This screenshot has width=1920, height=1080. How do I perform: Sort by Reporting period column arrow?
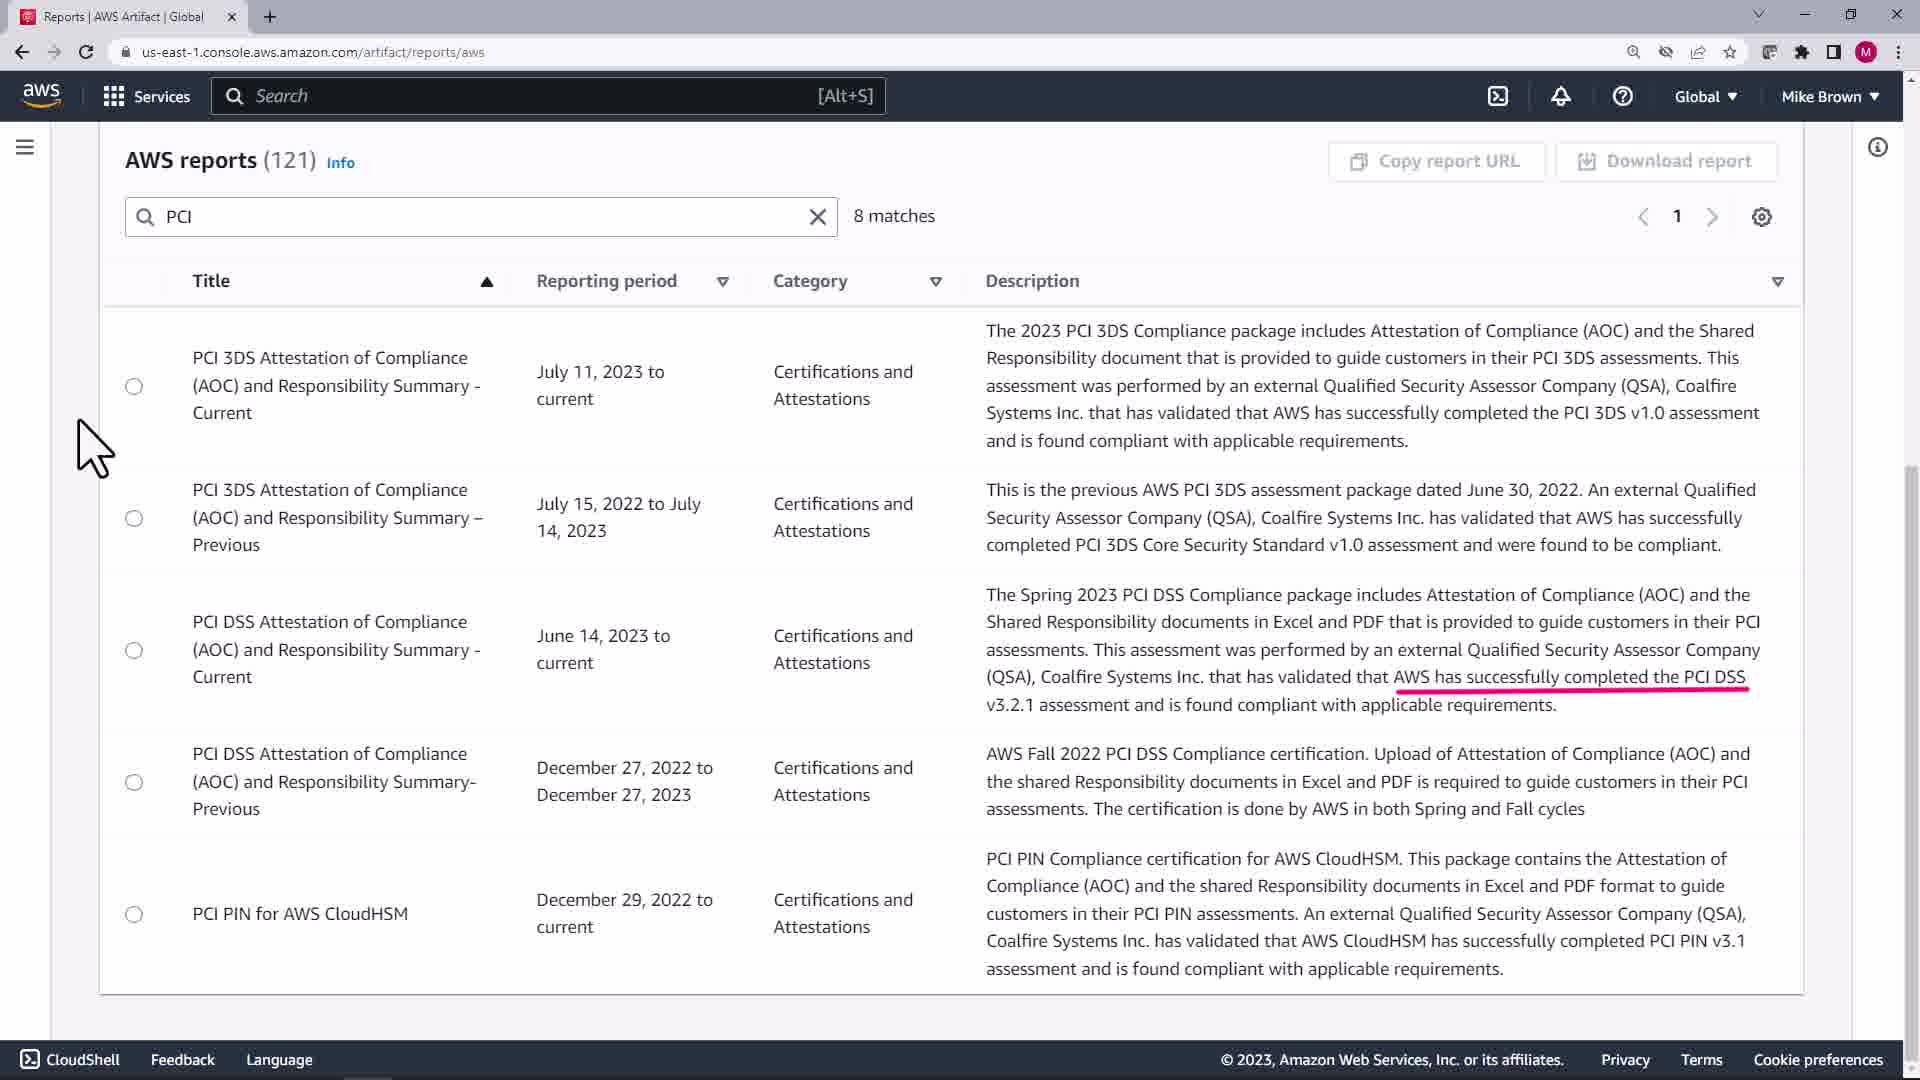(x=722, y=282)
